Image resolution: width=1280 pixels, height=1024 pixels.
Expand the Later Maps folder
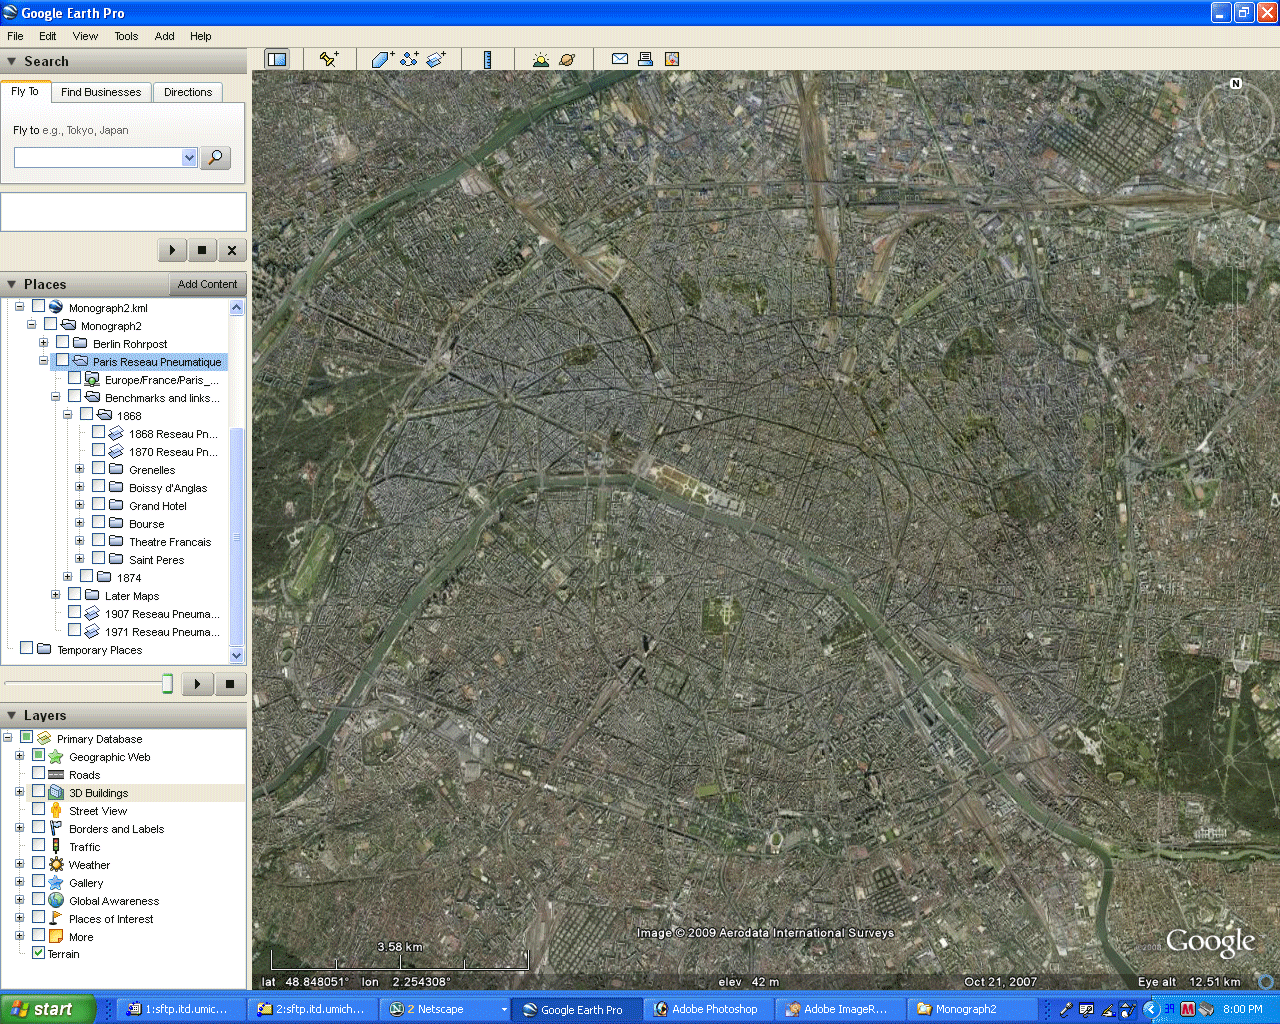pyautogui.click(x=55, y=595)
